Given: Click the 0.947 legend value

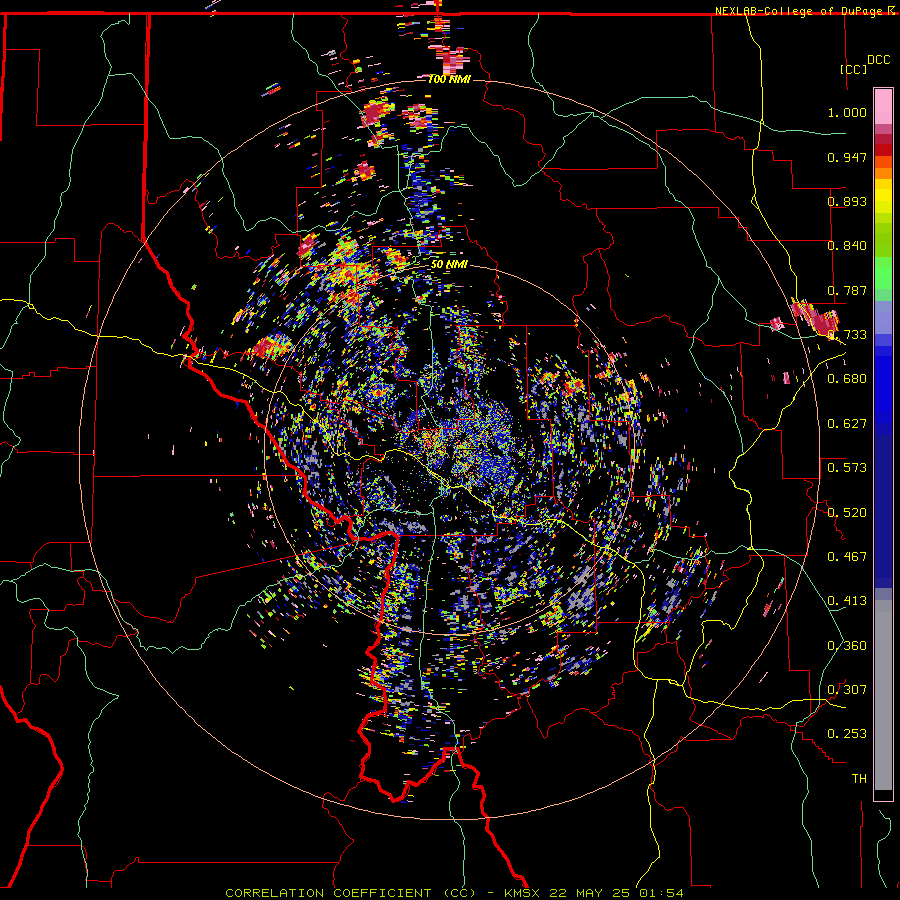Looking at the screenshot, I should [x=847, y=157].
